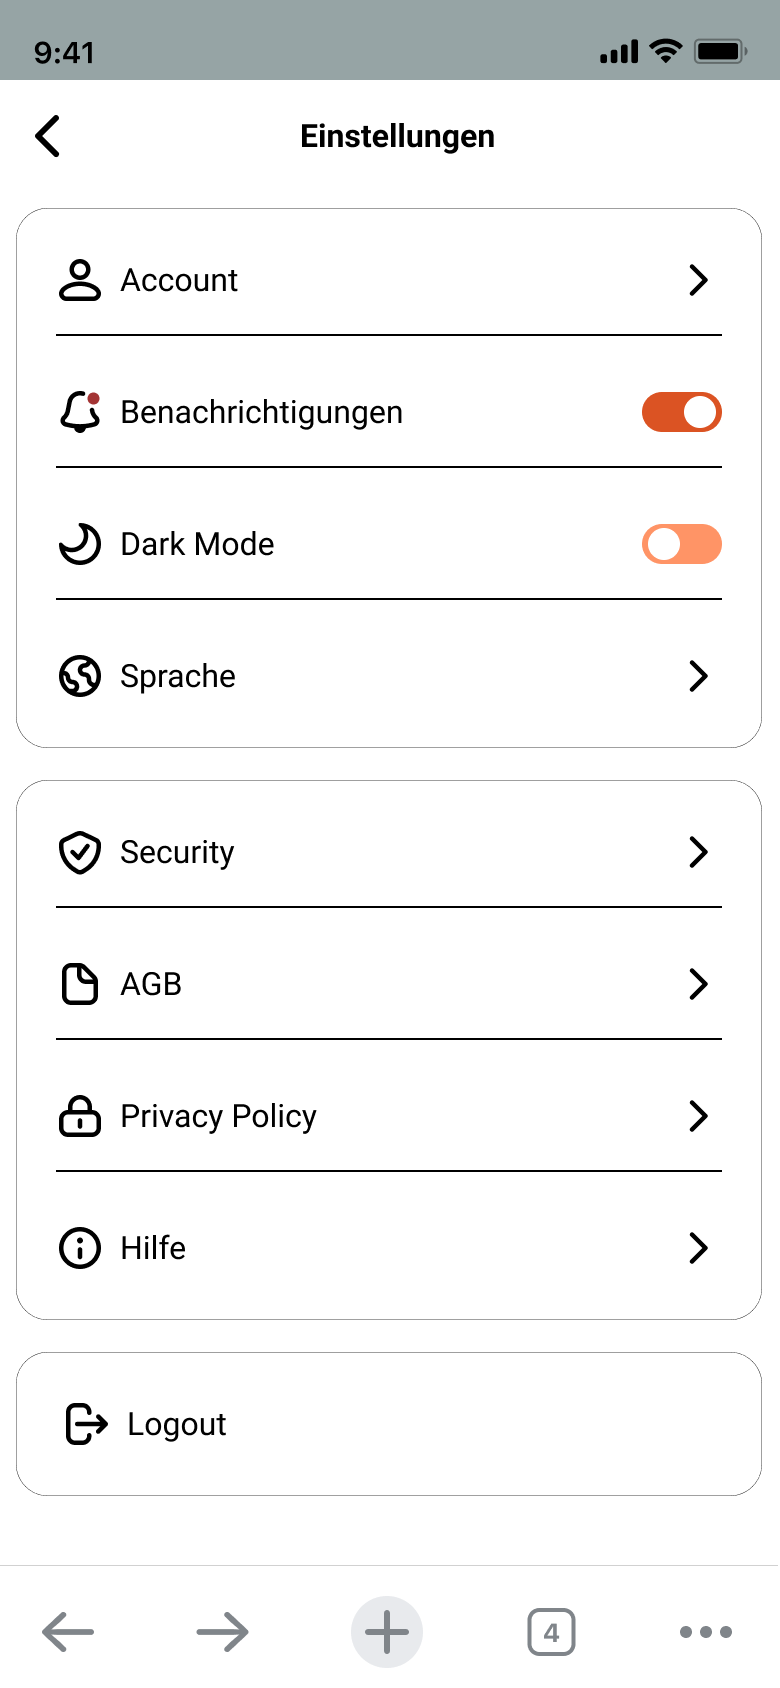Tap the Dark Mode moon icon
This screenshot has width=780, height=1688.
[80, 544]
